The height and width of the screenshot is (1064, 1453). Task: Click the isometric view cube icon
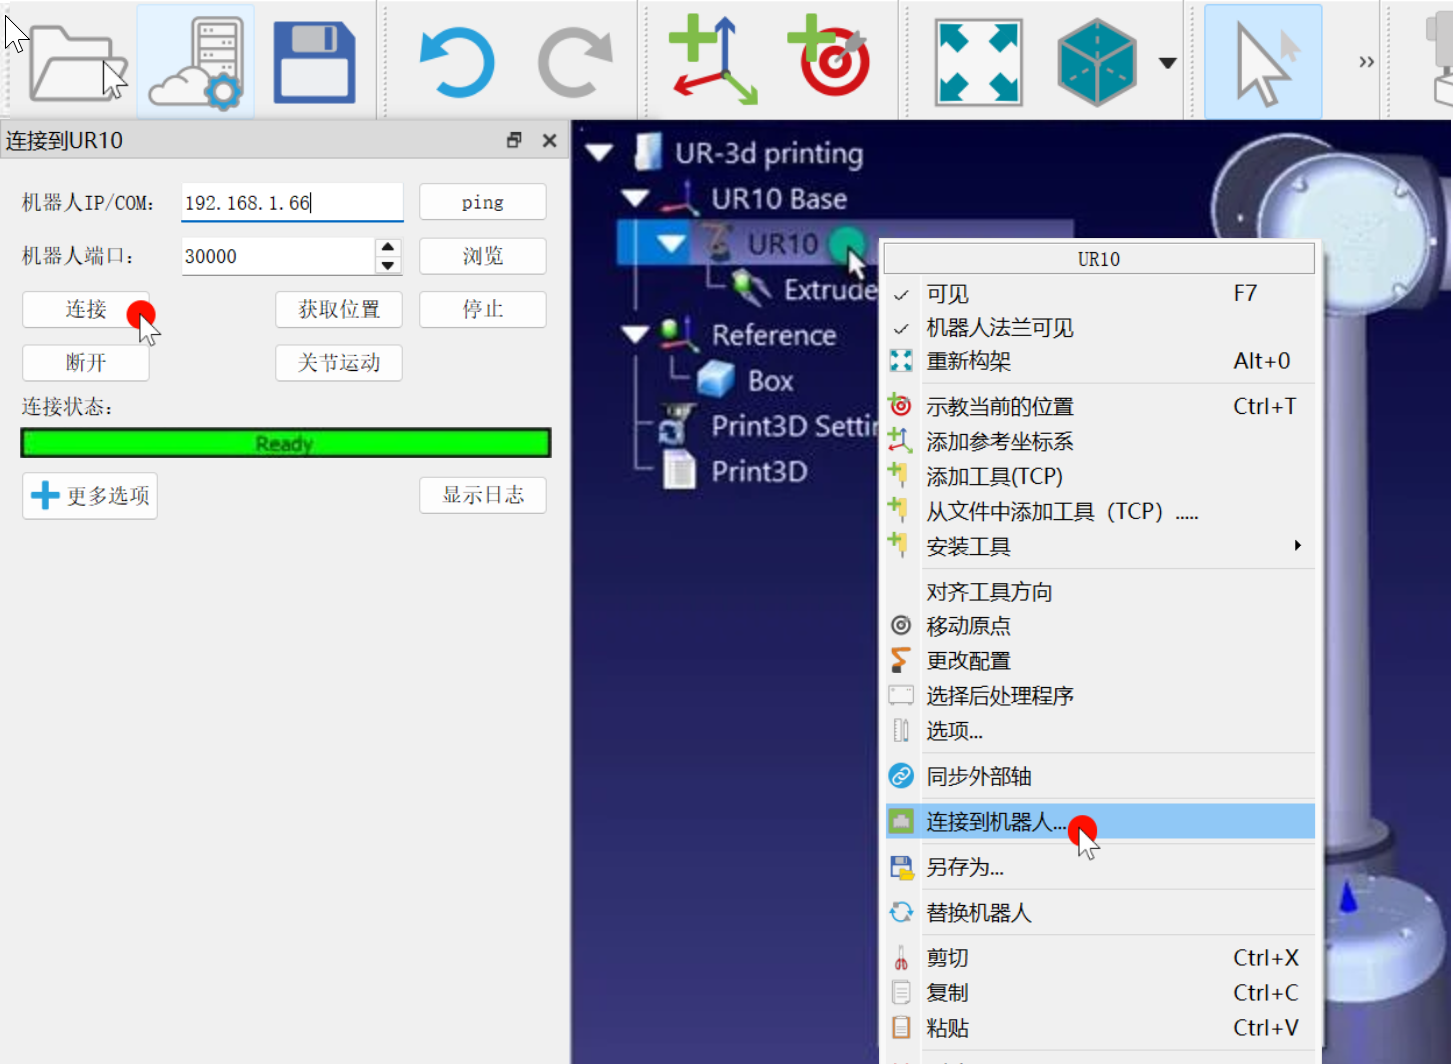pos(1096,63)
